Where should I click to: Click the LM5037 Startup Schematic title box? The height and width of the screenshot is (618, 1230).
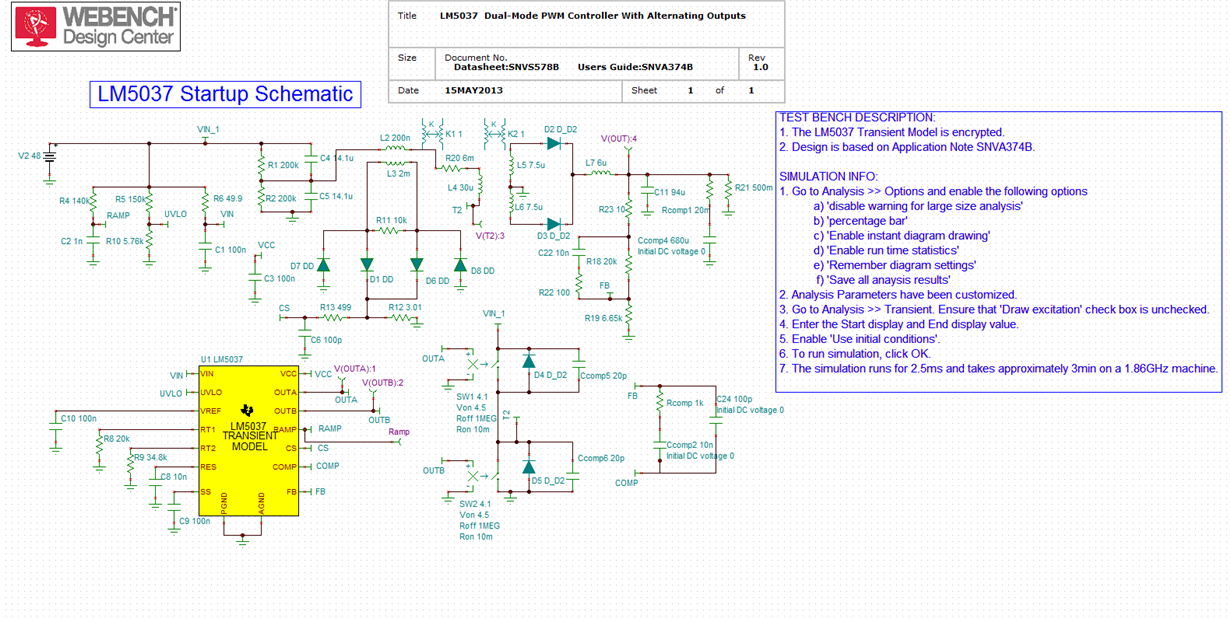click(x=224, y=94)
